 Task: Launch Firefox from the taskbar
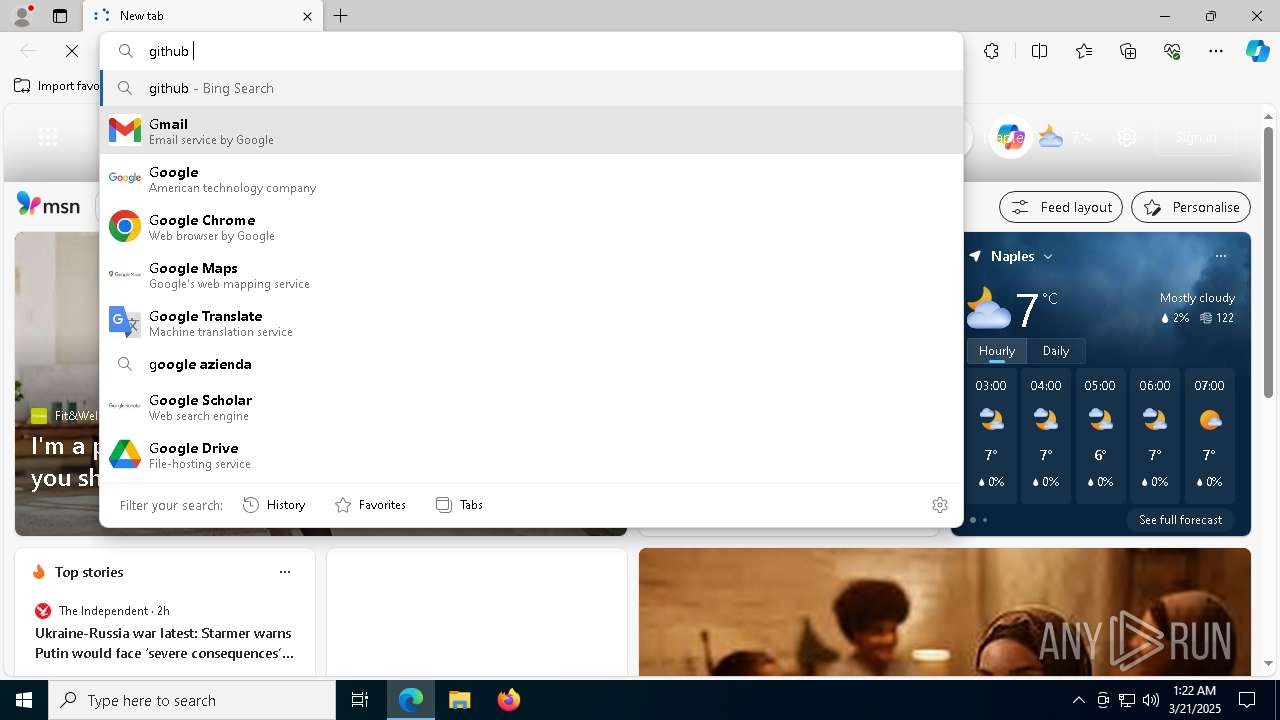point(508,700)
